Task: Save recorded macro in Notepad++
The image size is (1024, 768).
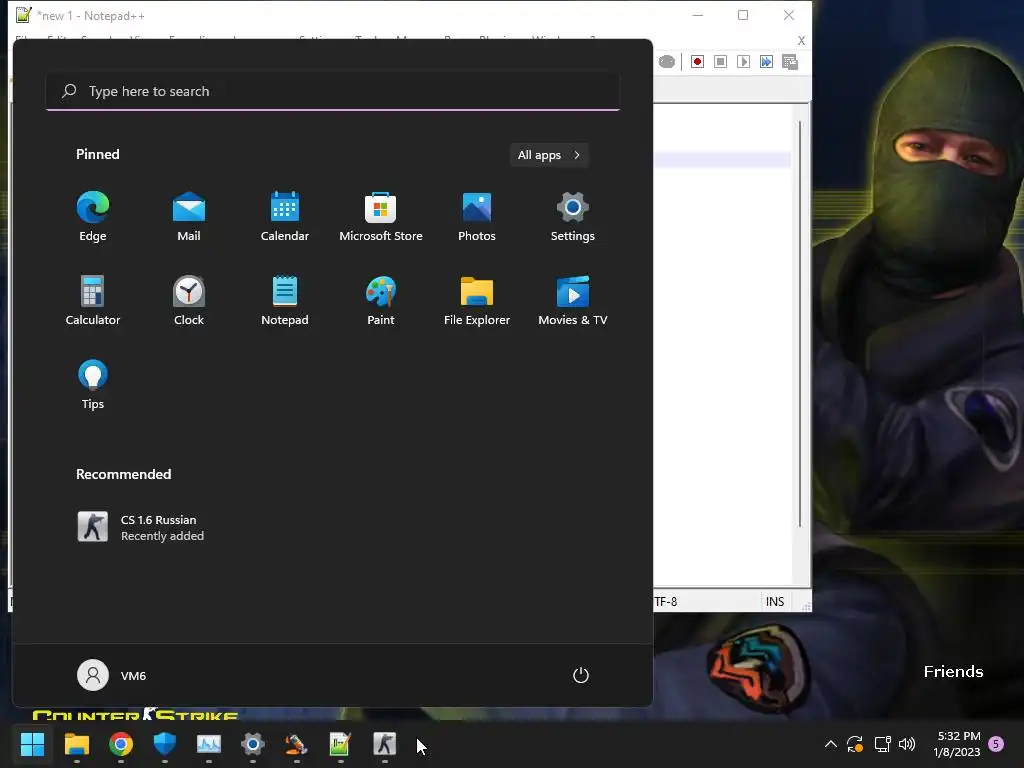Action: [790, 62]
